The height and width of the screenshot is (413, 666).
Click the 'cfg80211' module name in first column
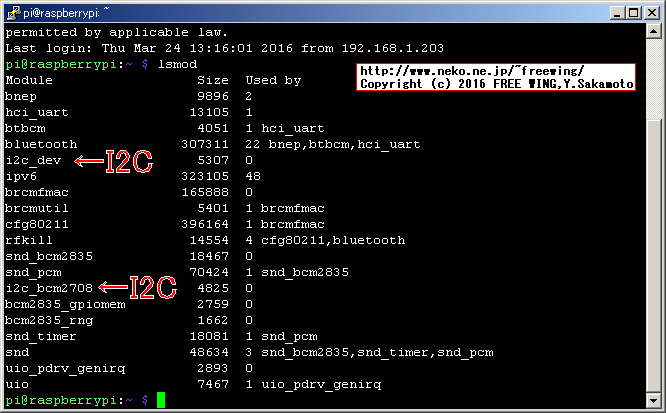tap(37, 224)
